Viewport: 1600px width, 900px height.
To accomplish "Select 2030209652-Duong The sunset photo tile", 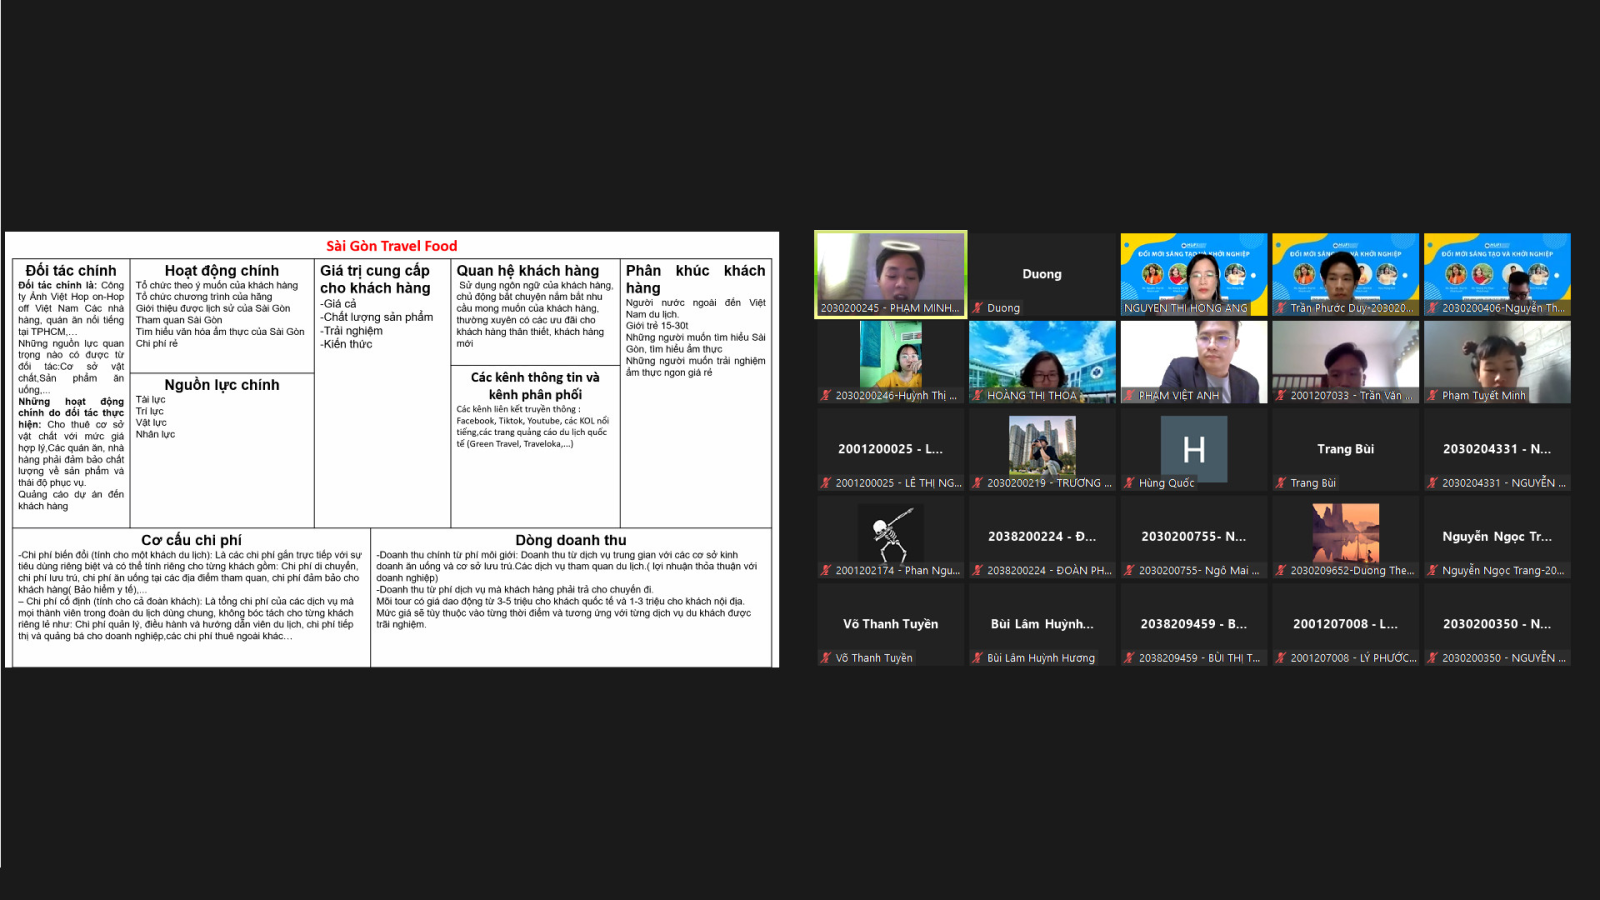I will [x=1346, y=537].
